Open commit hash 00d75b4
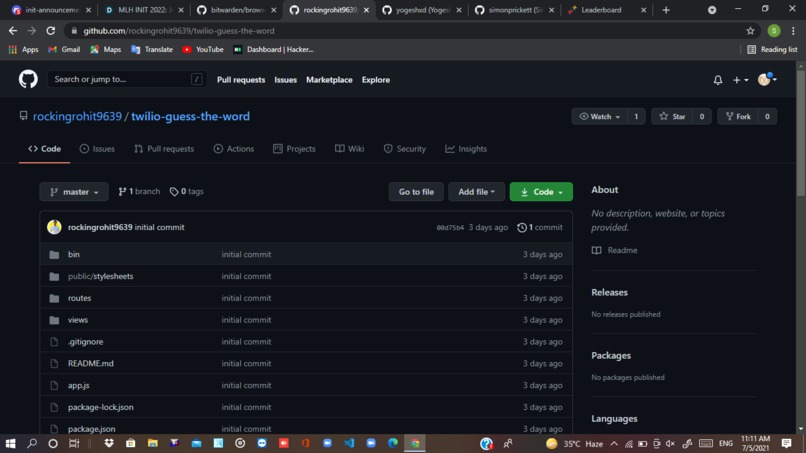 450,227
